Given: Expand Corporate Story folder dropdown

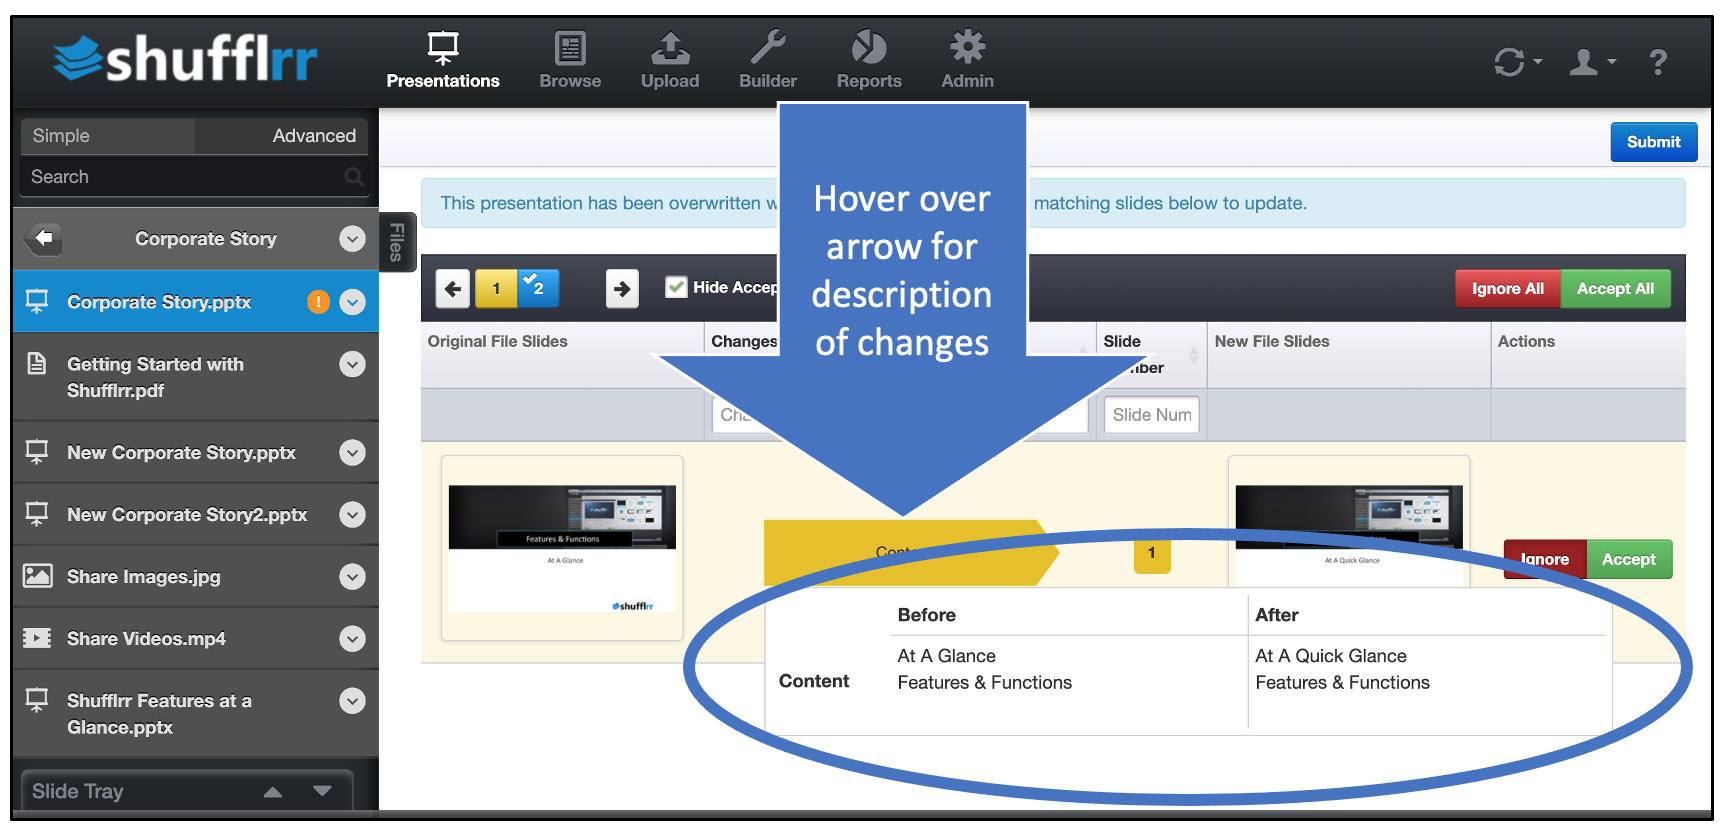Looking at the screenshot, I should click(x=352, y=238).
